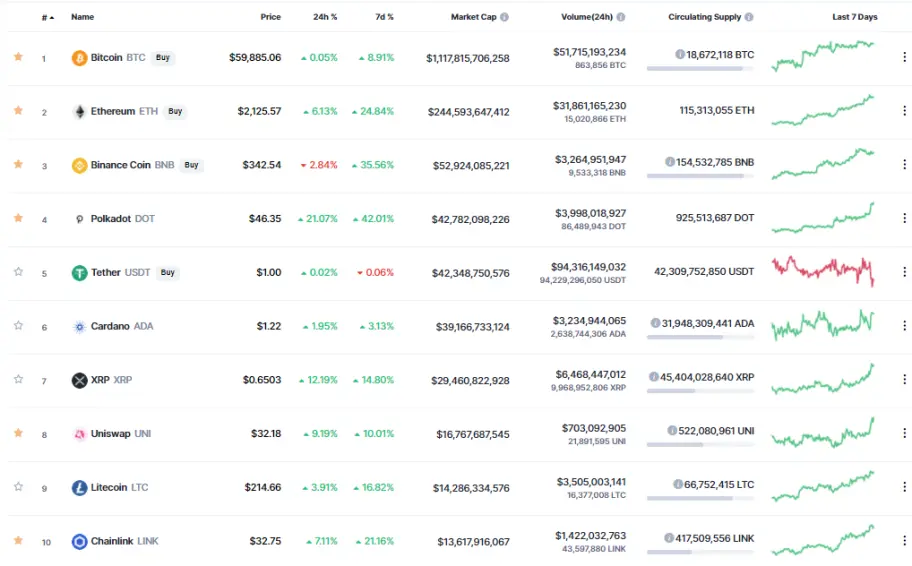Screen dimensions: 912x566
Task: Click the Binance Coin logo icon
Action: pos(79,165)
